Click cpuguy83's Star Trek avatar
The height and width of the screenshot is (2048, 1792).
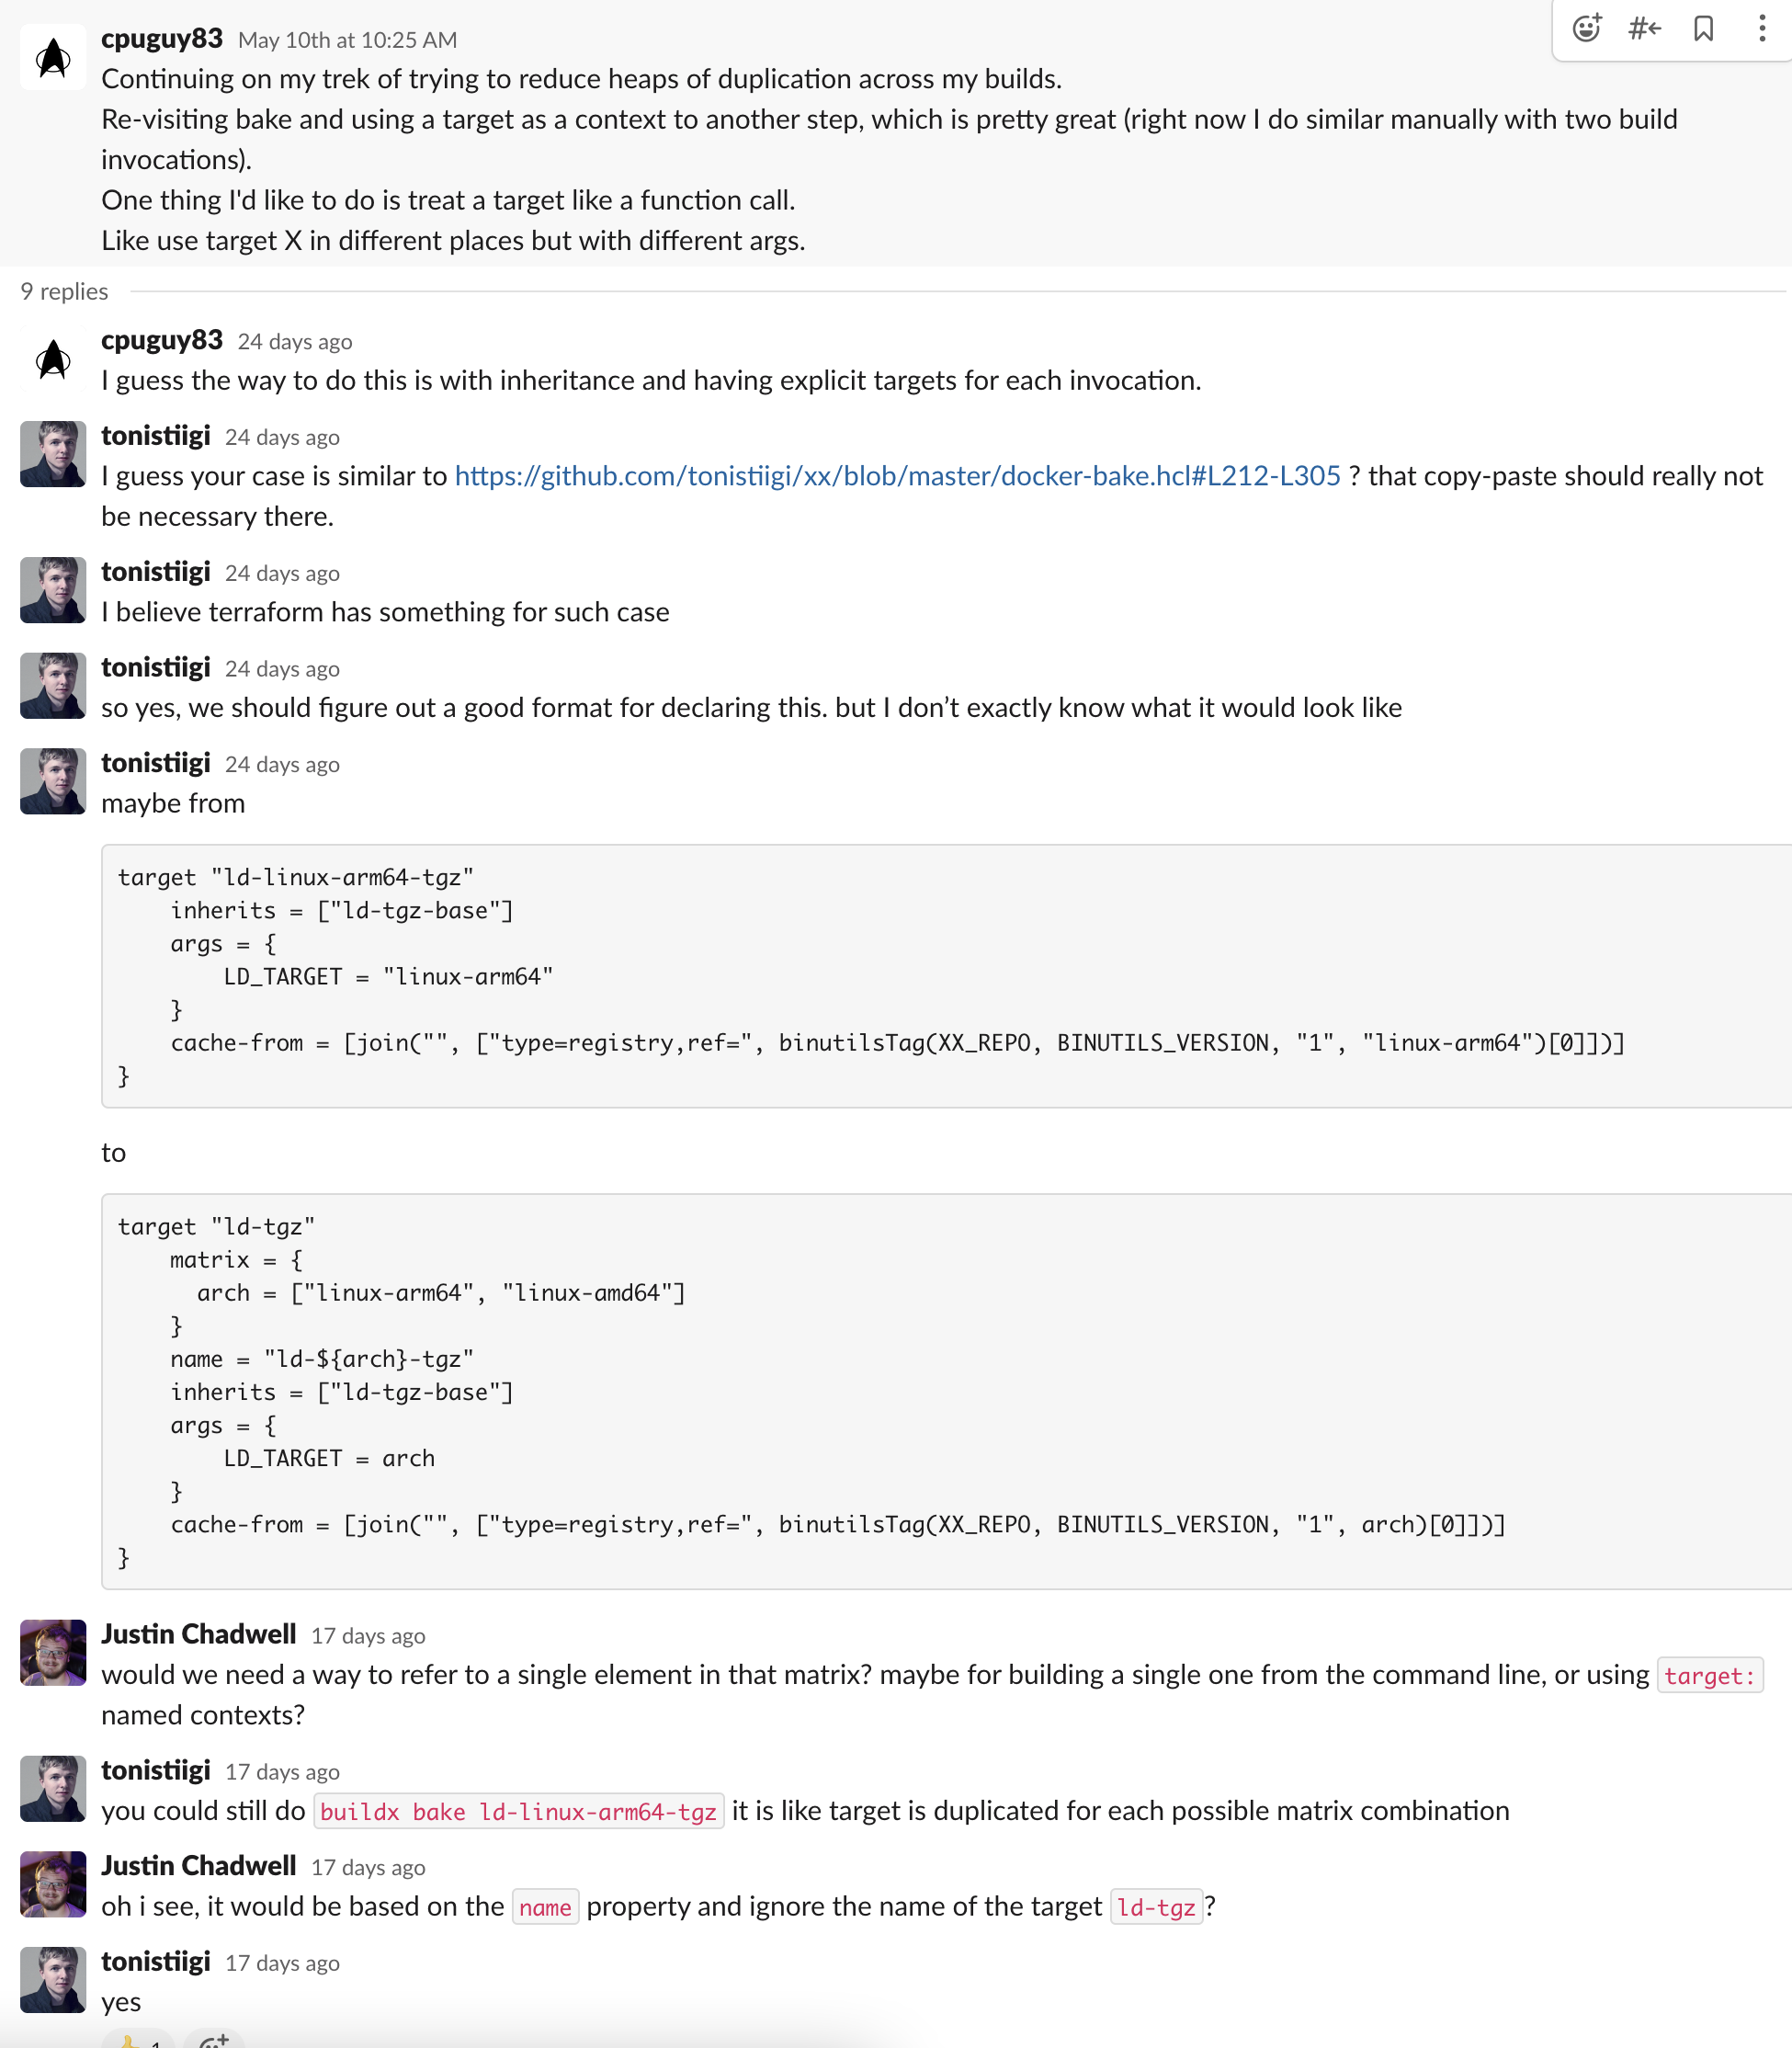tap(52, 57)
